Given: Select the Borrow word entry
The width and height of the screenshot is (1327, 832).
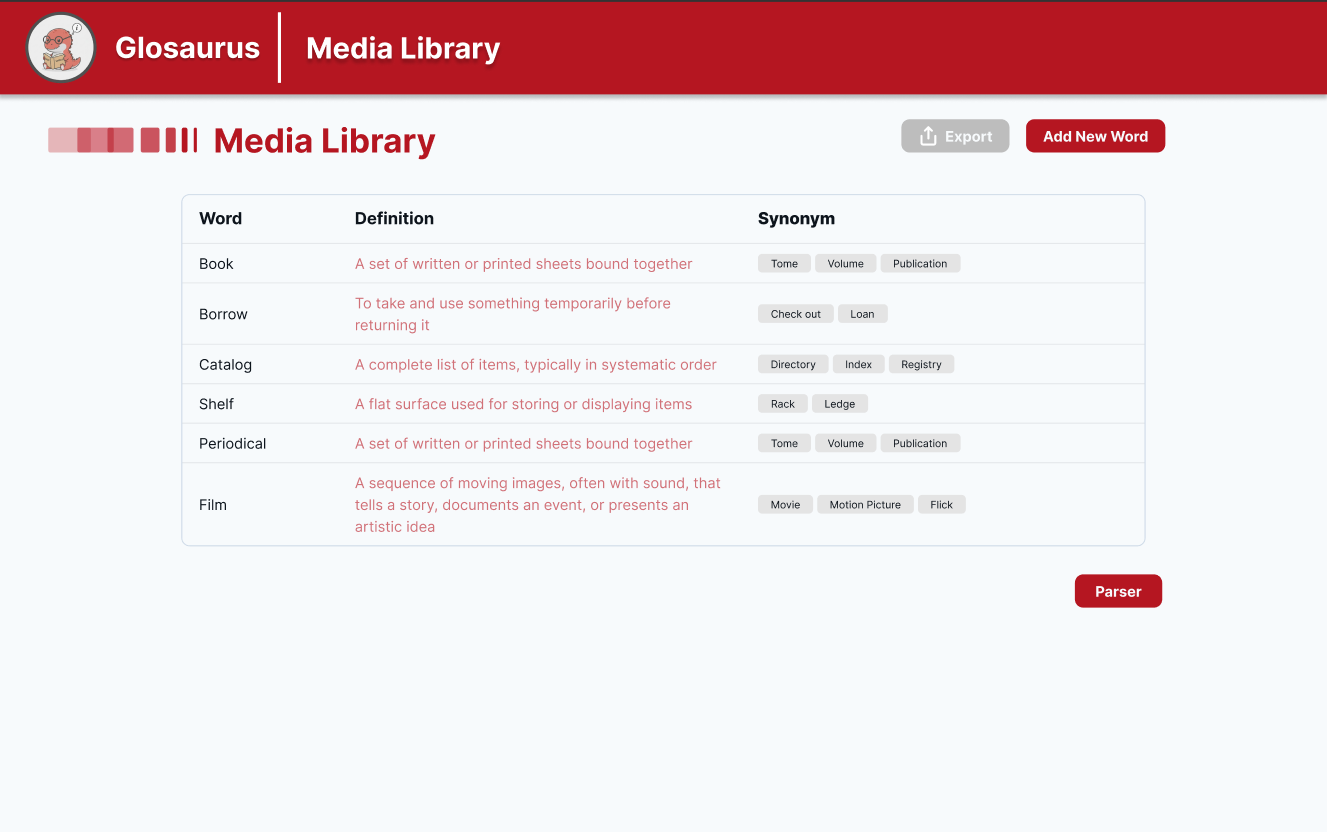Looking at the screenshot, I should tap(223, 314).
